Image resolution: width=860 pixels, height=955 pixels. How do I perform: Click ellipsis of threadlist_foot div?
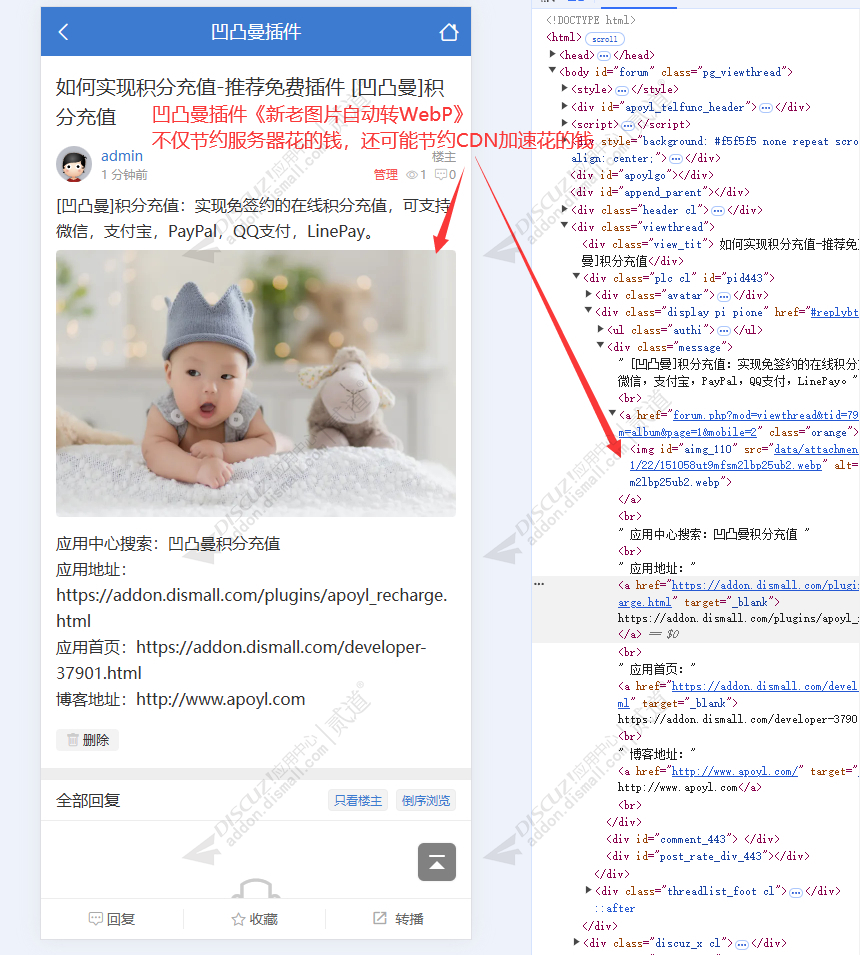(x=796, y=892)
